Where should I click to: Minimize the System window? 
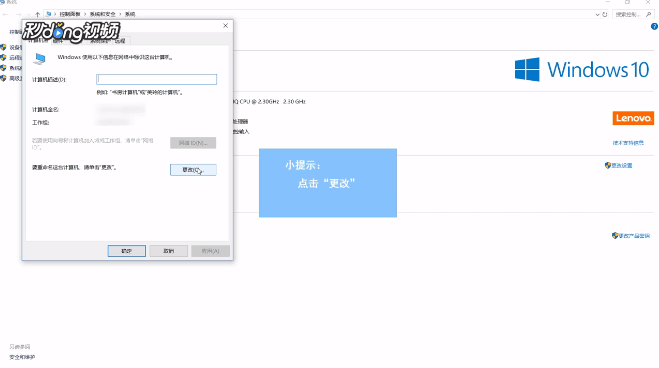[607, 2]
